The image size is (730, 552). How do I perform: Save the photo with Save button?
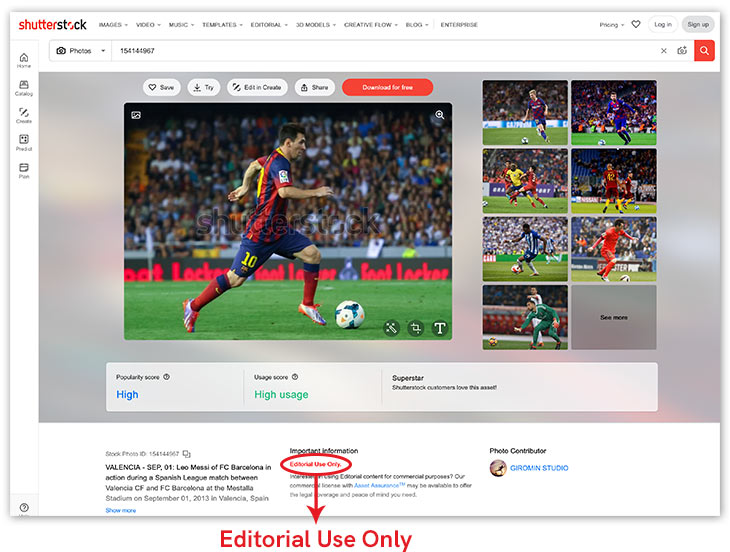161,88
